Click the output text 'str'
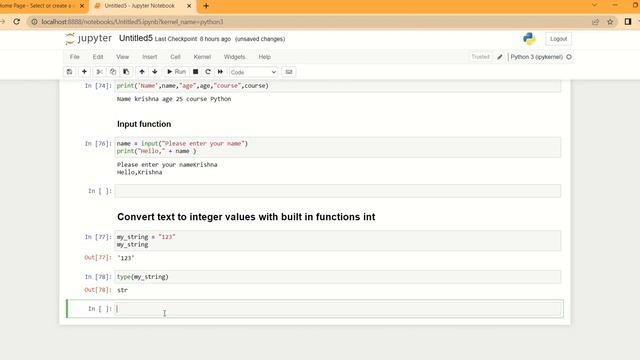 (x=122, y=290)
